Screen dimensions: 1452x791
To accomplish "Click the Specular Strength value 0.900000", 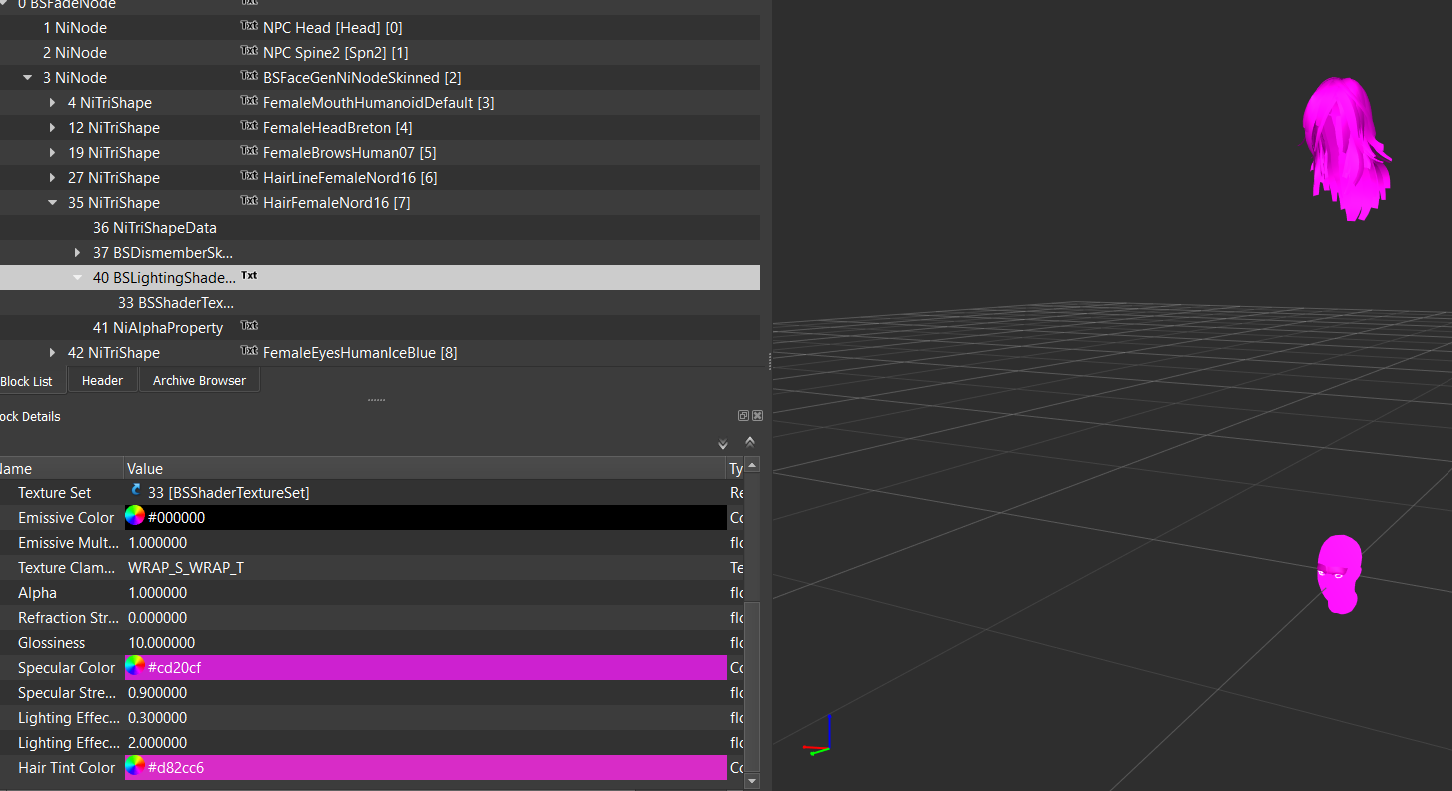I will tap(158, 692).
